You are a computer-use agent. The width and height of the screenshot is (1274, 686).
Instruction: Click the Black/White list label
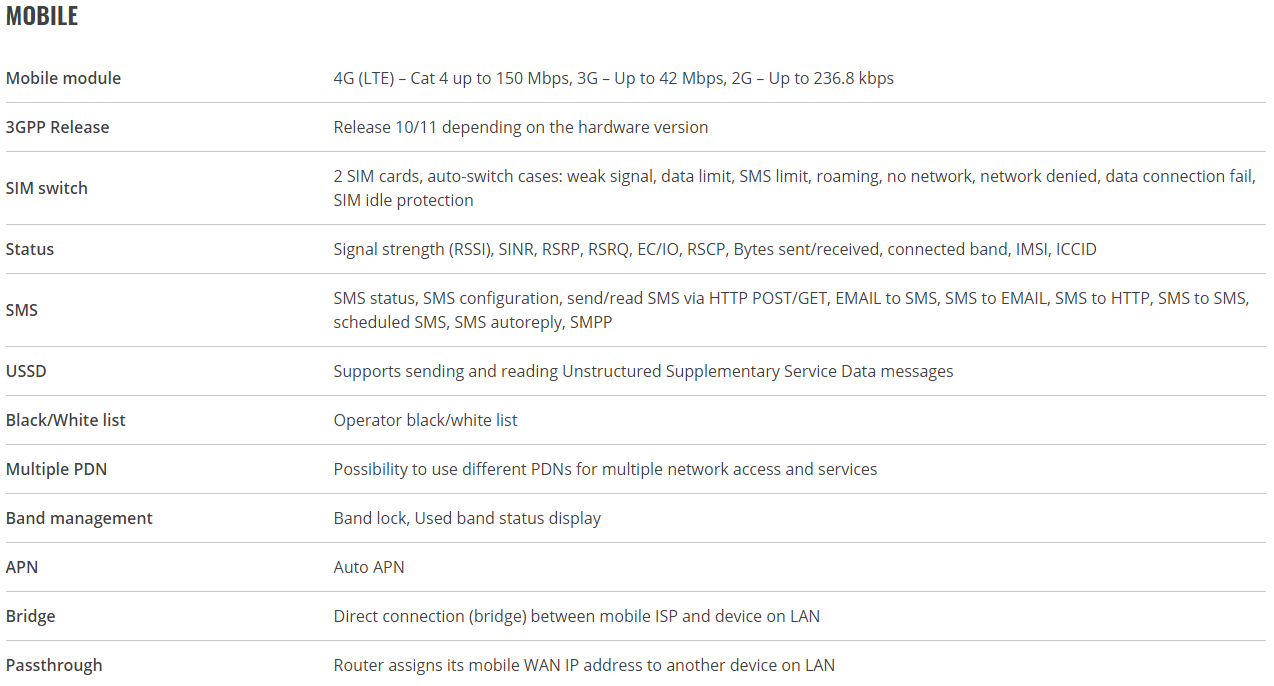66,420
